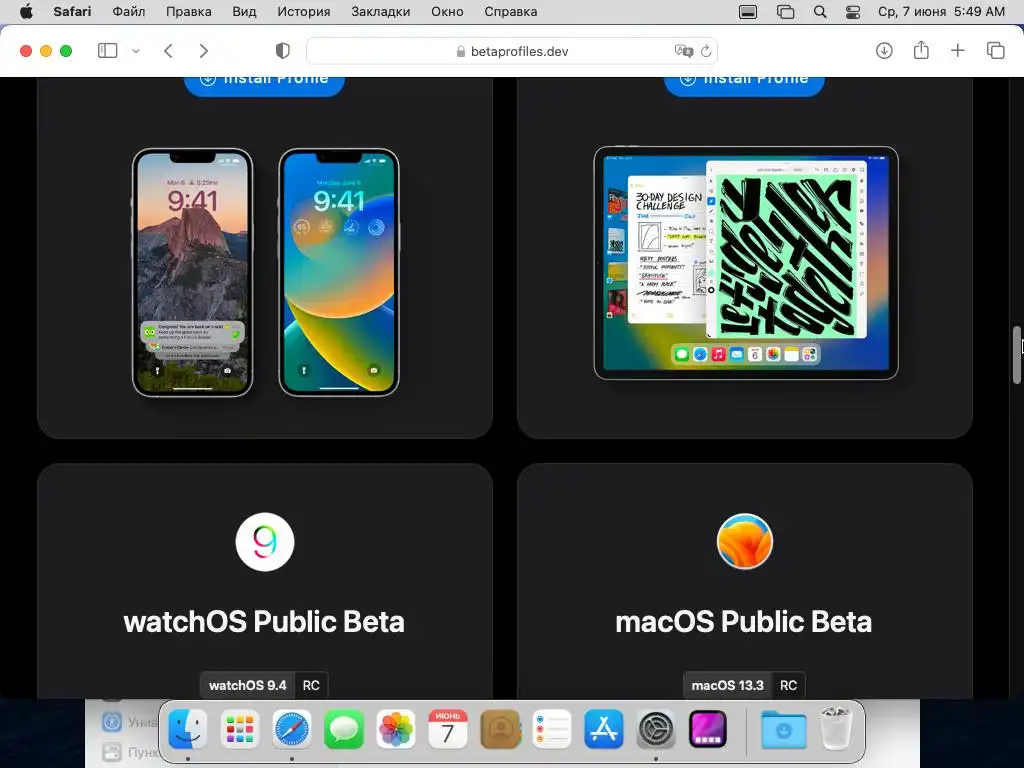Viewport: 1024px width, 768px height.
Task: Open Contacts from the Dock
Action: click(500, 729)
